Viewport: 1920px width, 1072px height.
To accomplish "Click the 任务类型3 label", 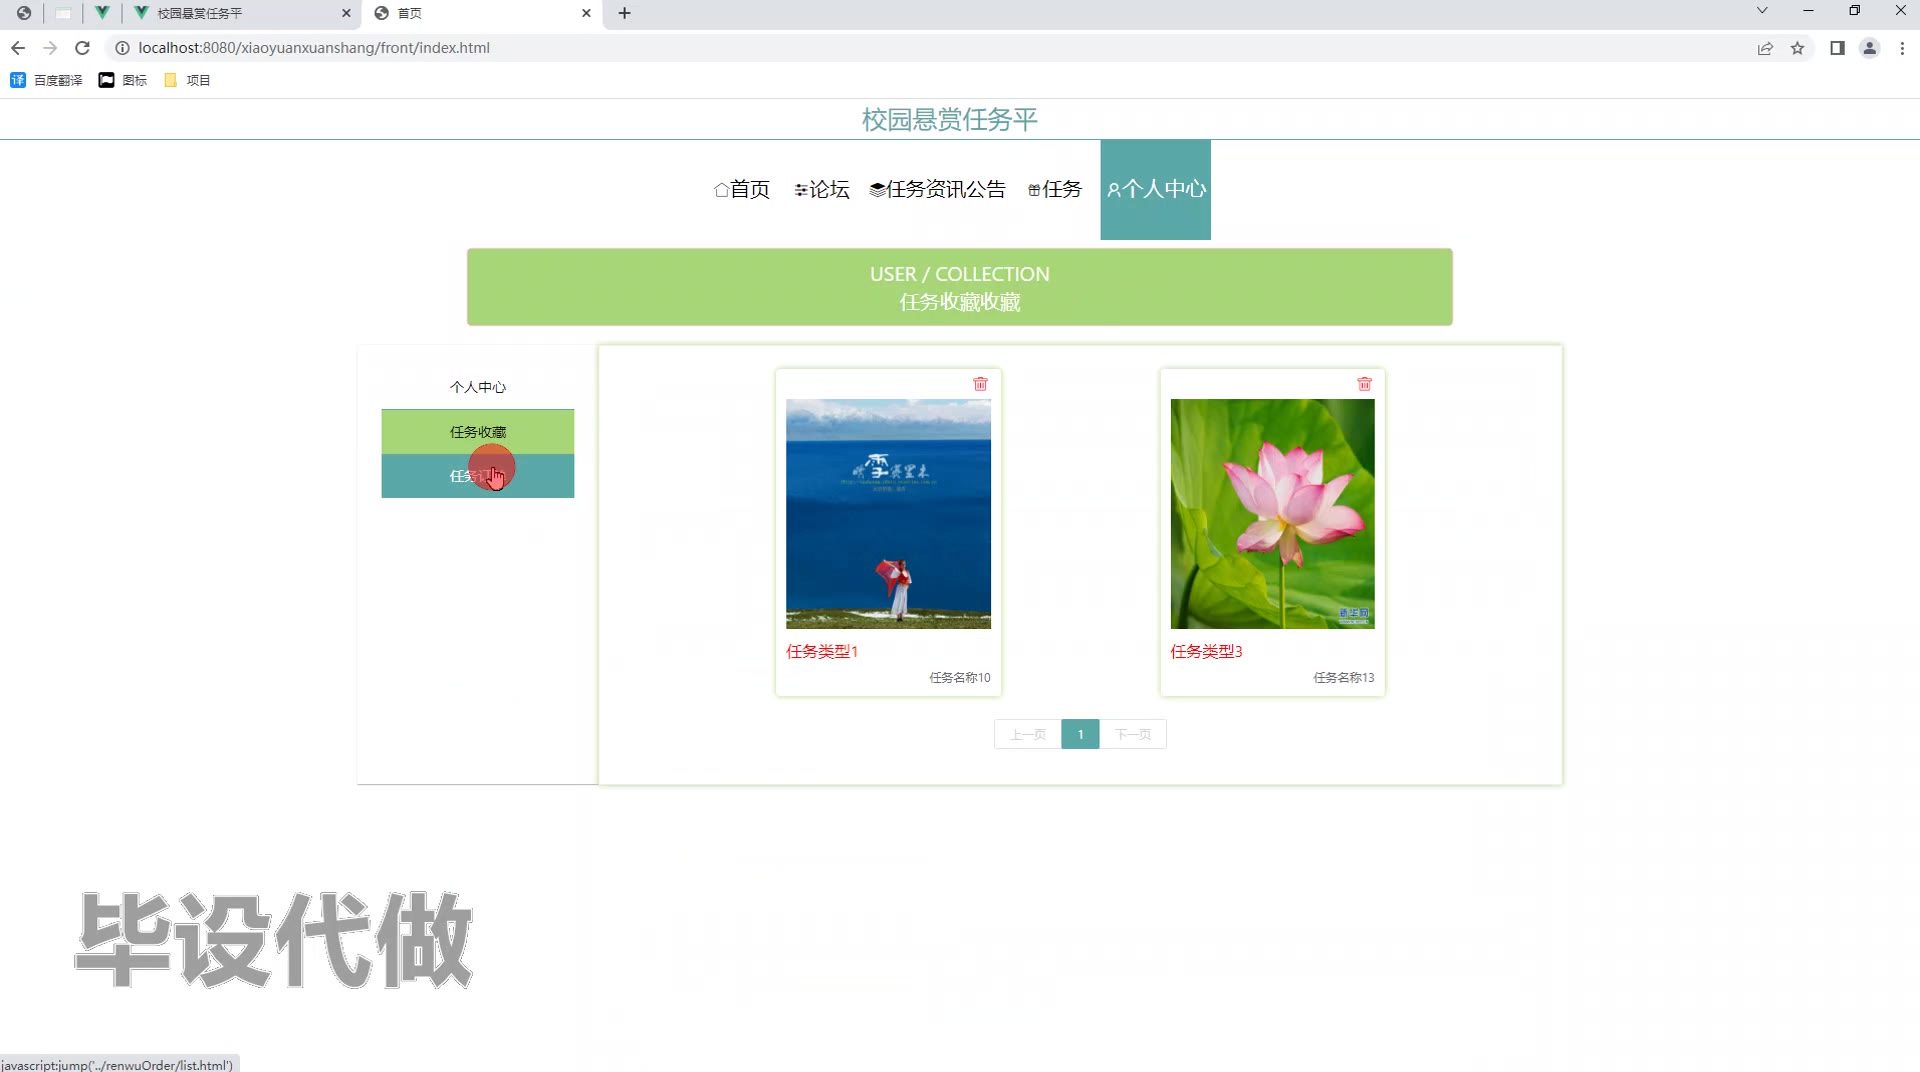I will coord(1206,652).
